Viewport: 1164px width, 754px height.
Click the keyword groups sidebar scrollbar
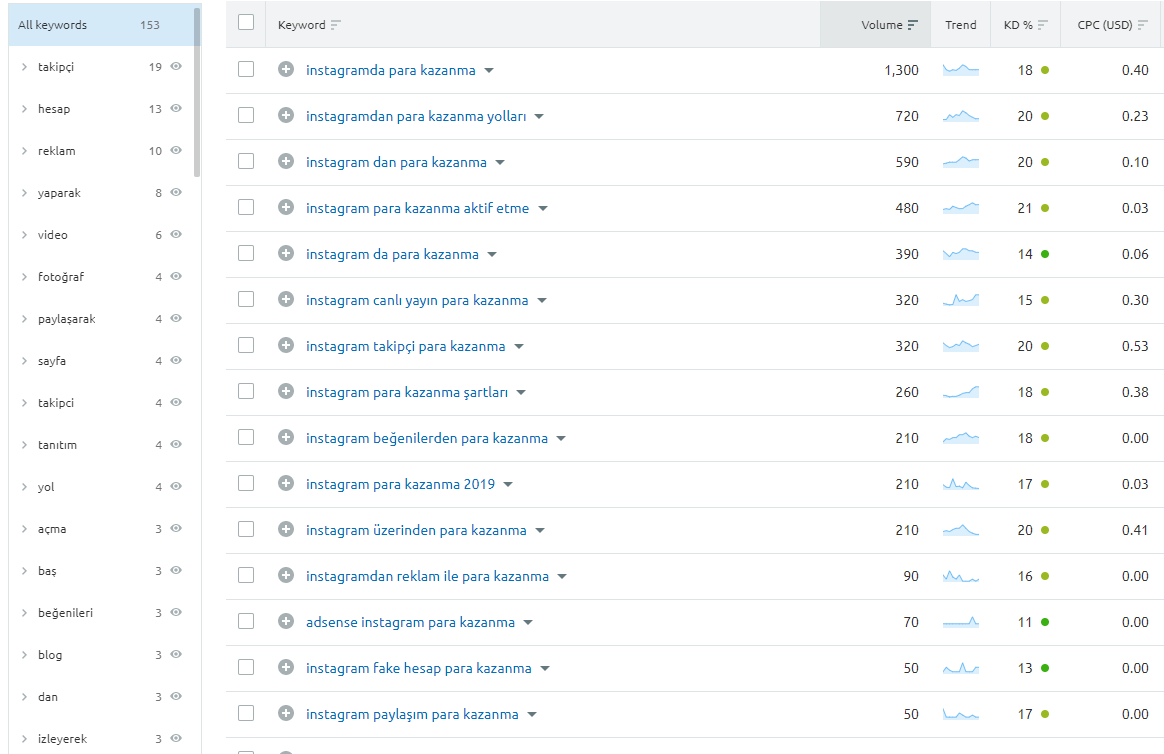pos(197,93)
